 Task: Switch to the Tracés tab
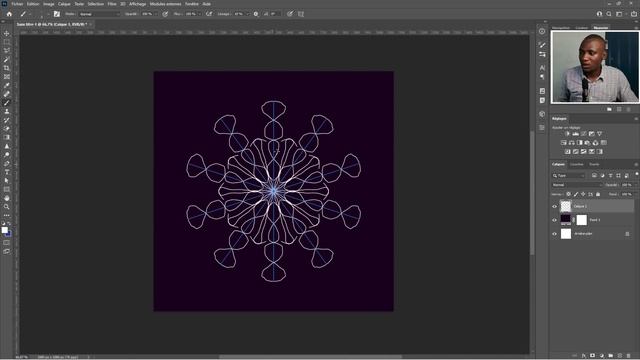pos(594,164)
